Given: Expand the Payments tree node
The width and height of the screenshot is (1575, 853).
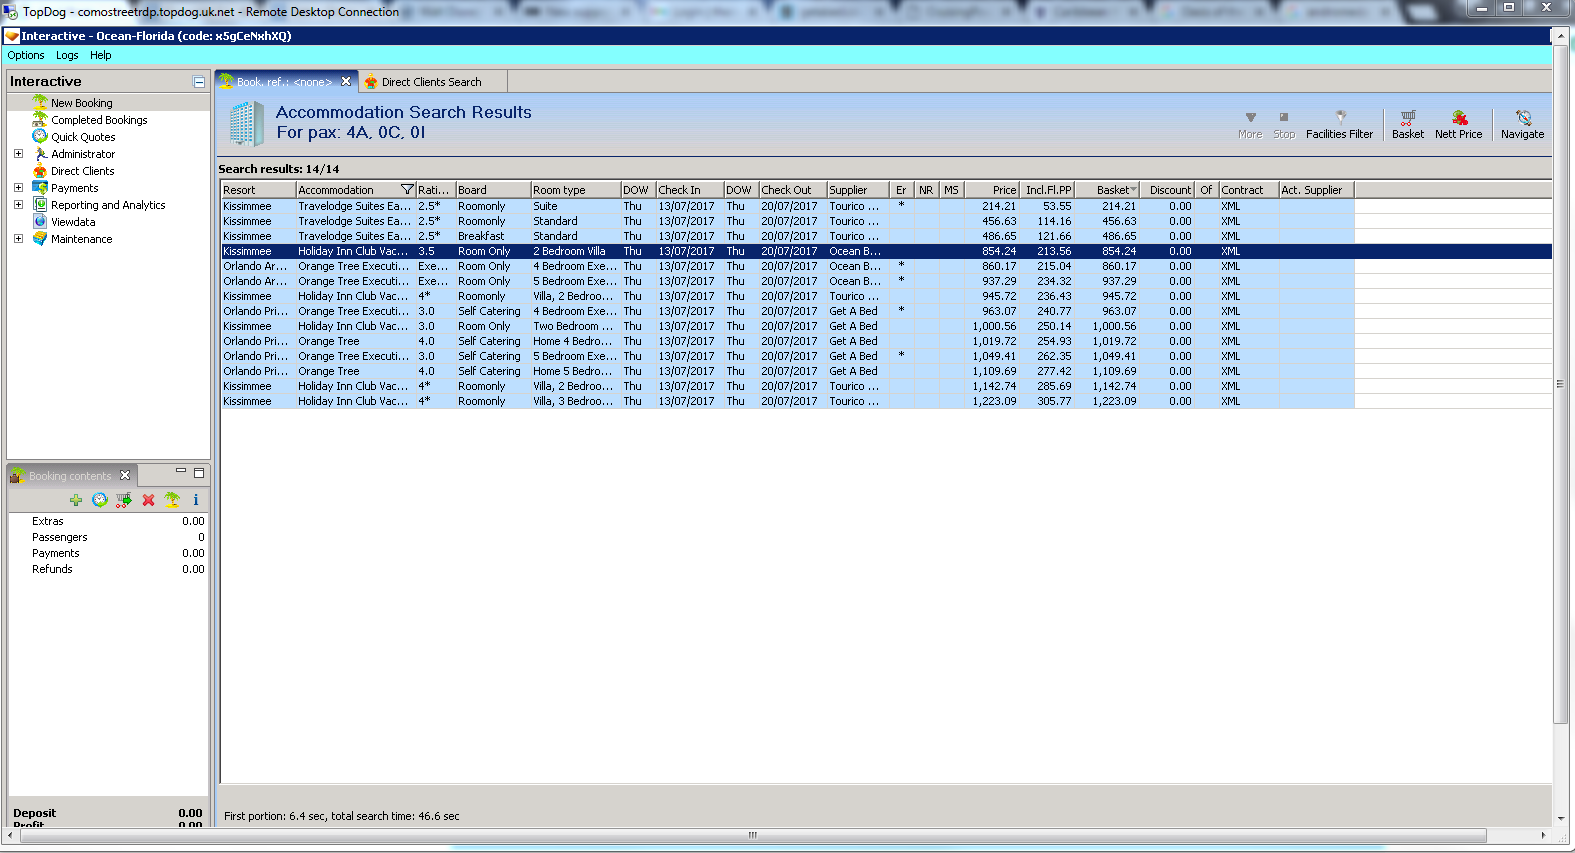Looking at the screenshot, I should (18, 188).
